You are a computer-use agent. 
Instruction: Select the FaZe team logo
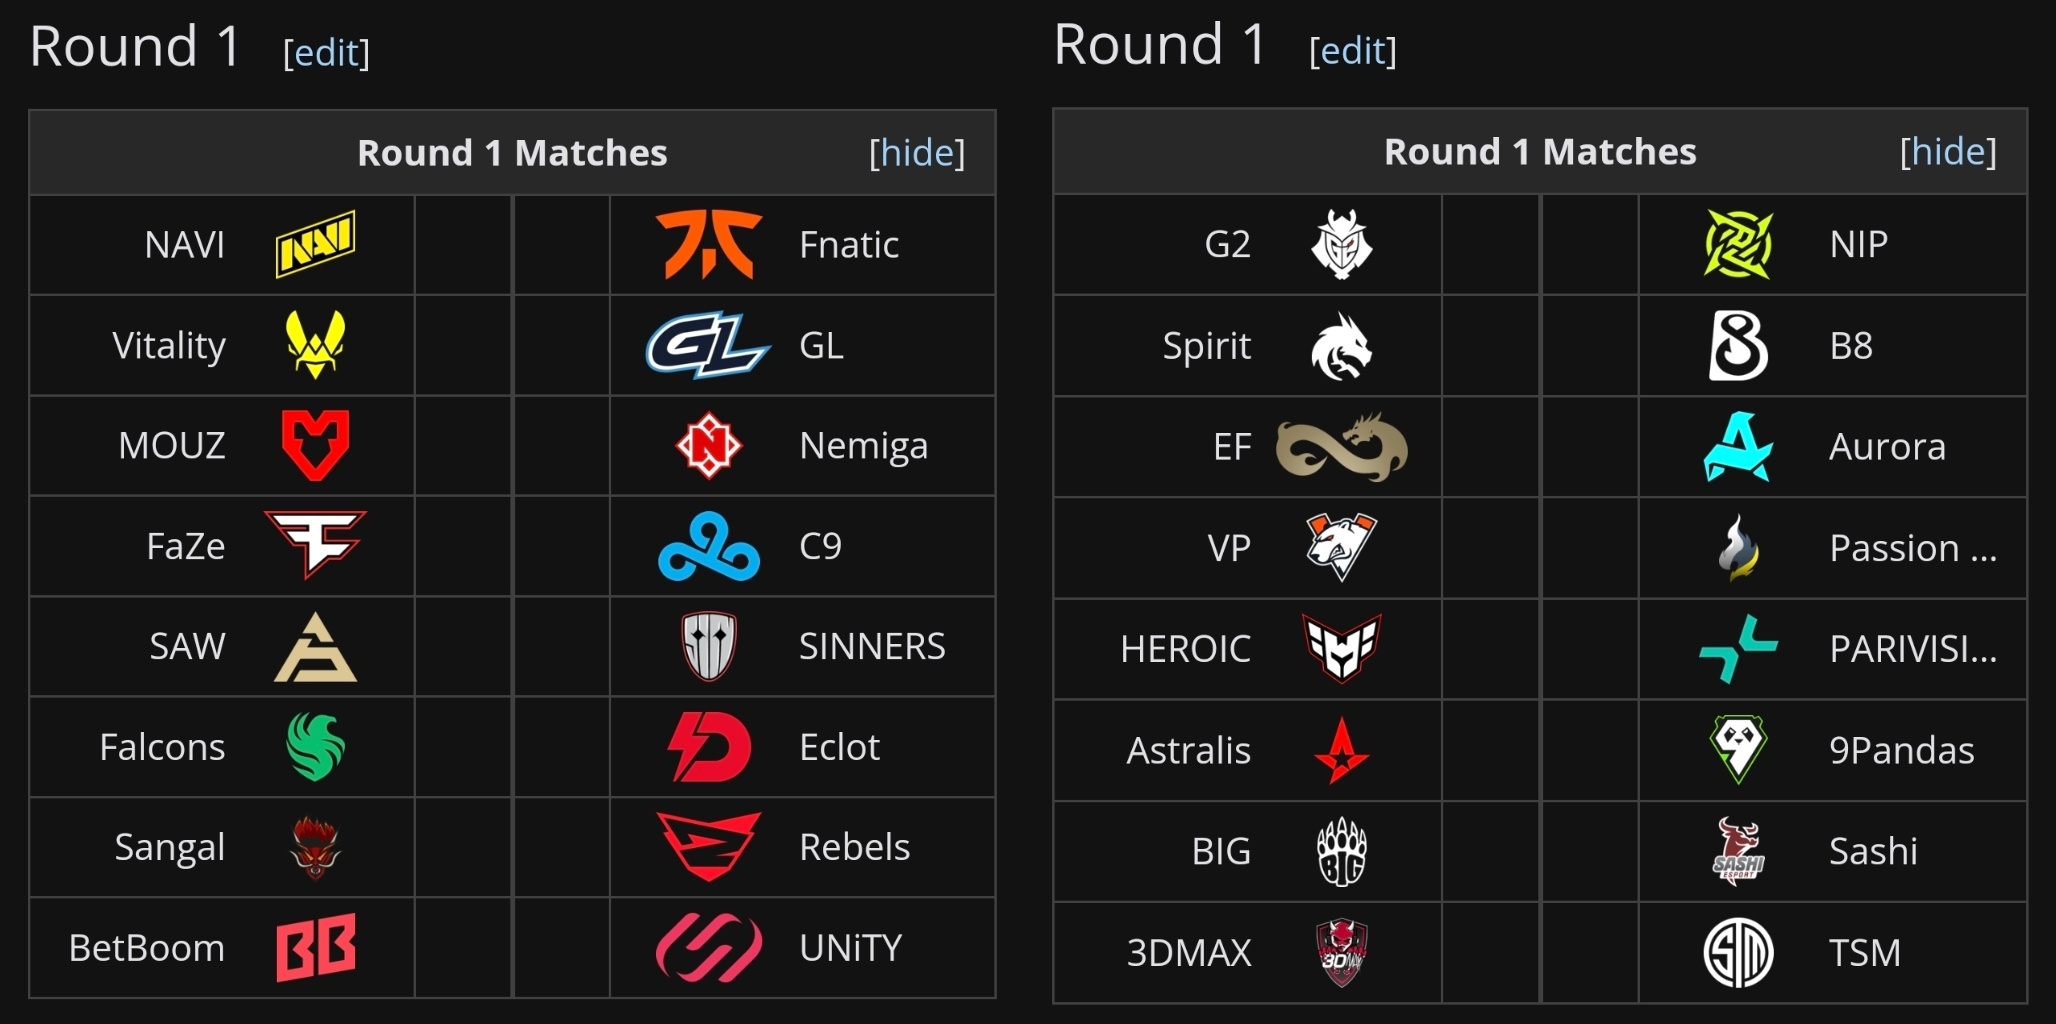(315, 545)
